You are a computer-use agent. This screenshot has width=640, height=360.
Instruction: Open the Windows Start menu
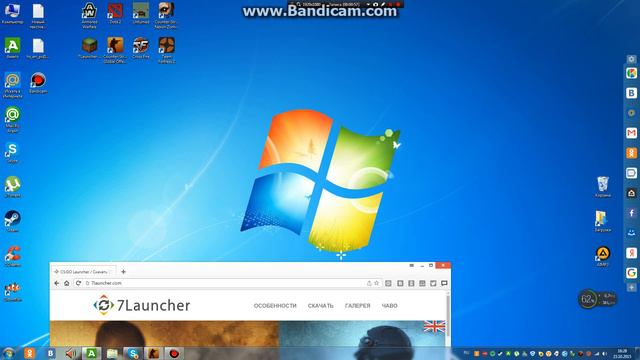pyautogui.click(x=9, y=353)
